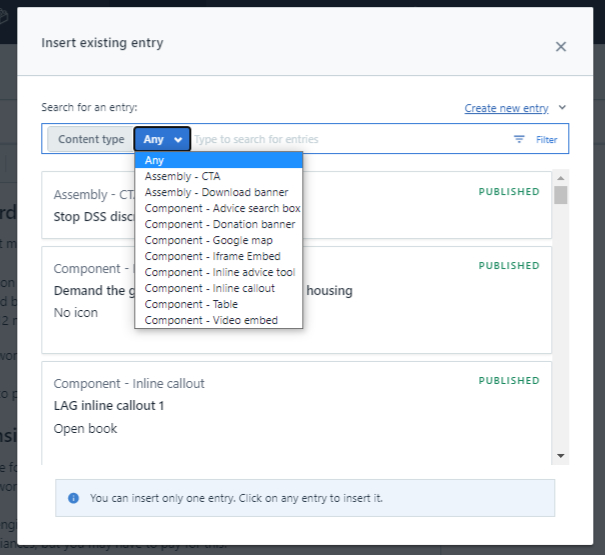The height and width of the screenshot is (555, 605).
Task: Expand chevron next to Create new entry
Action: [x=562, y=107]
